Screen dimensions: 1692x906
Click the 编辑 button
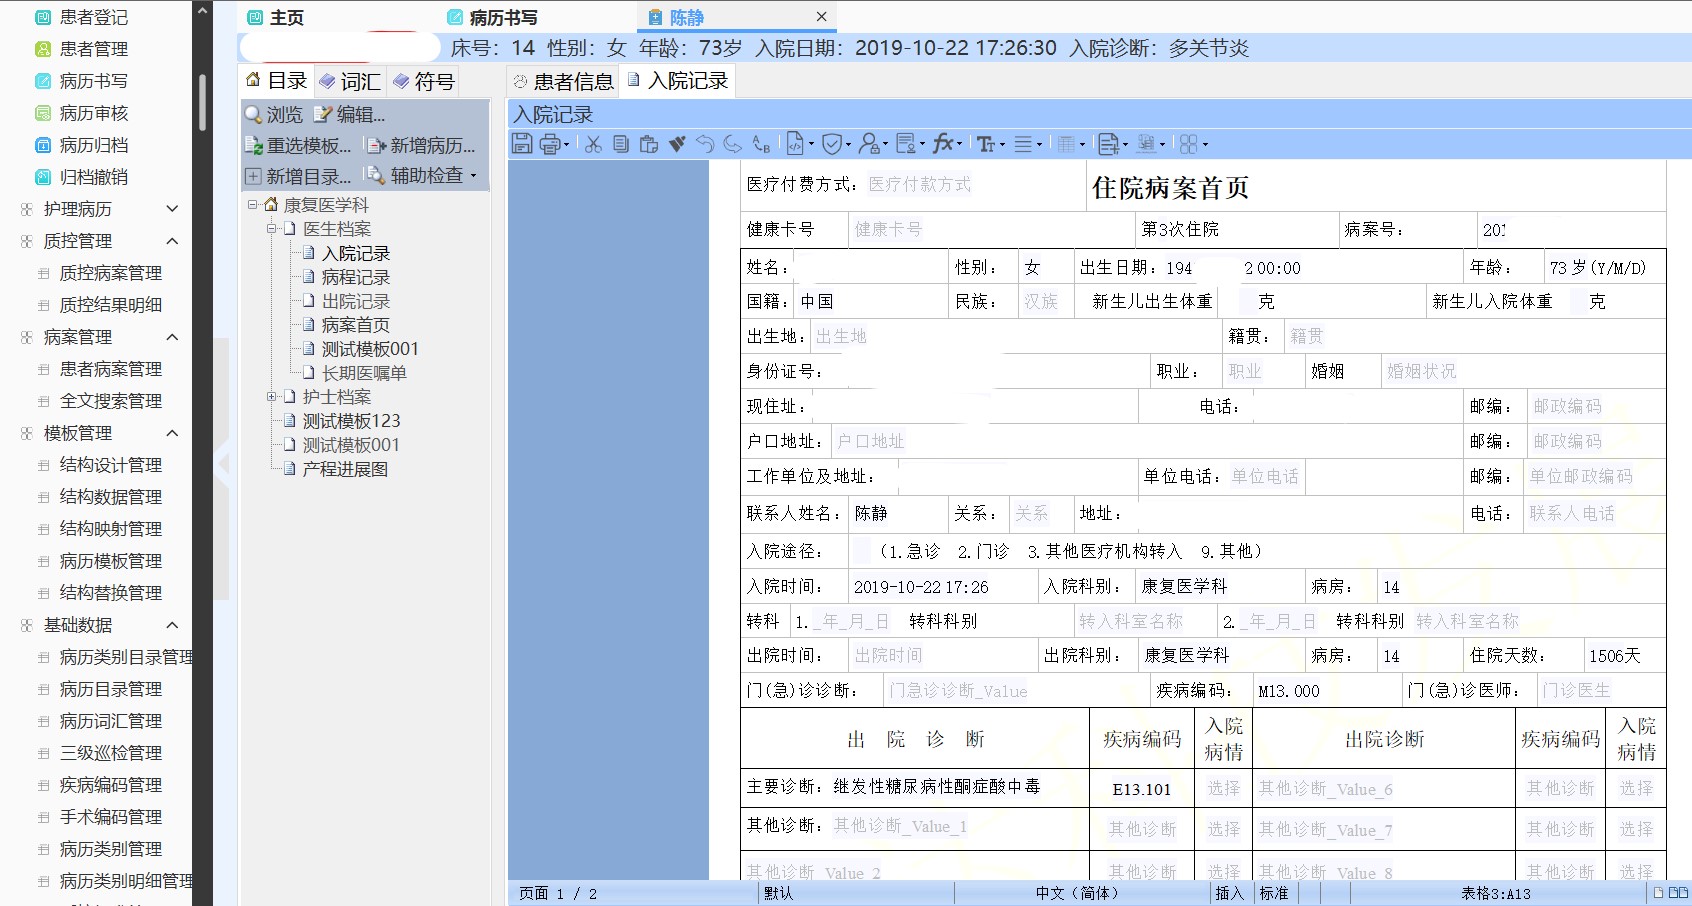click(x=350, y=115)
